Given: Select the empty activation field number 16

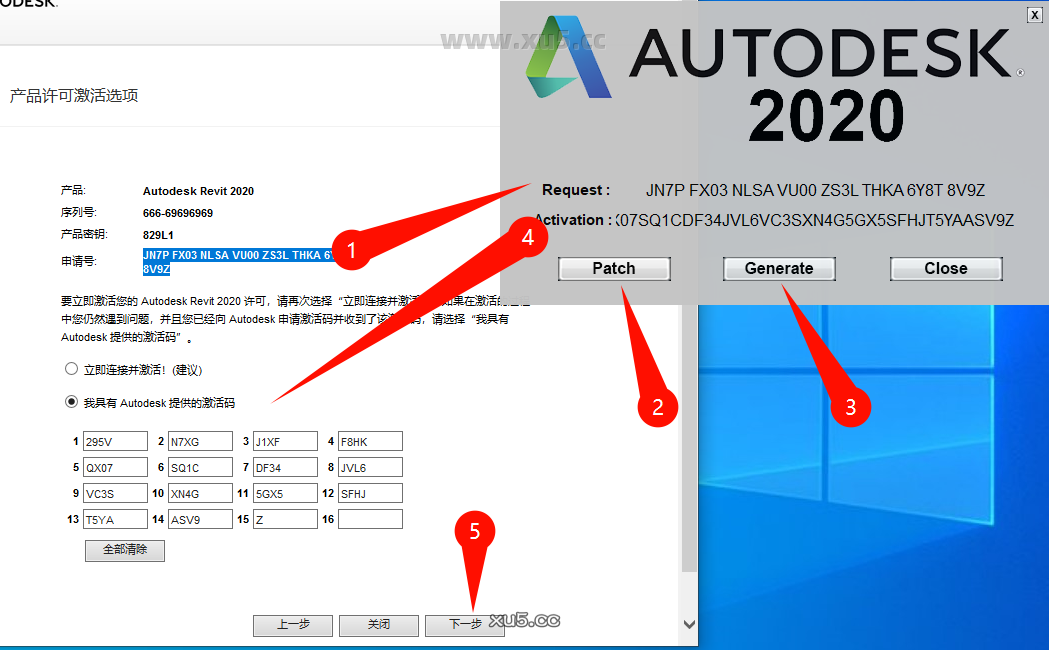Looking at the screenshot, I should (x=370, y=518).
